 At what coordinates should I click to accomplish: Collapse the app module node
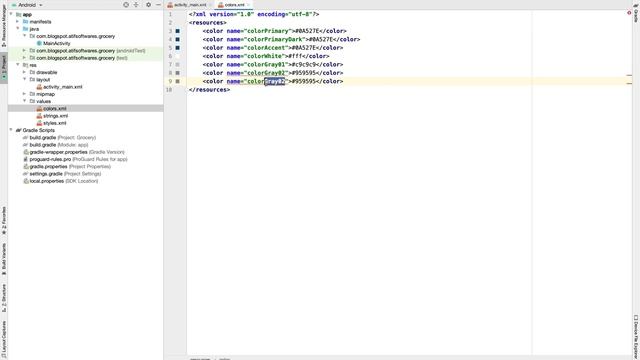11,14
